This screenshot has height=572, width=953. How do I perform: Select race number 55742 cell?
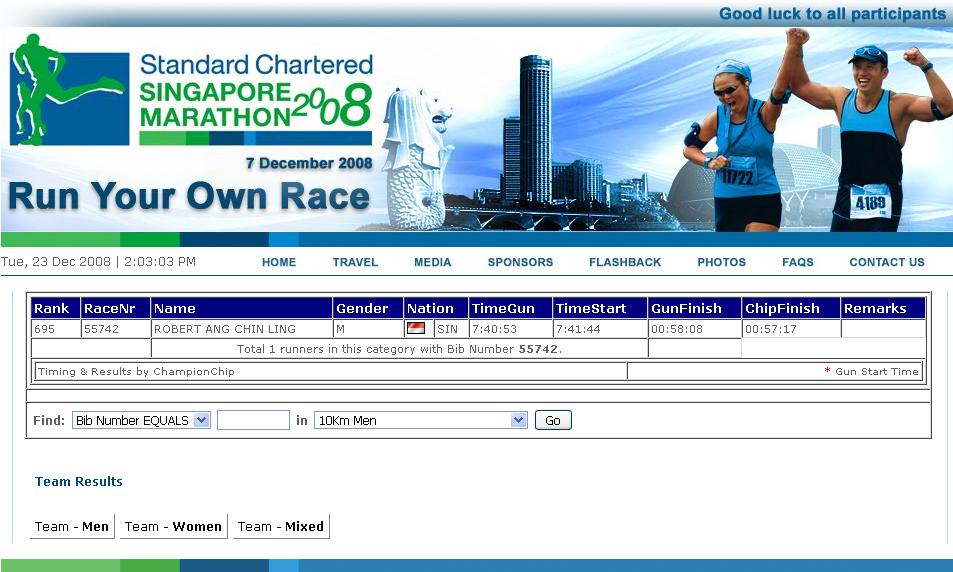coord(115,329)
